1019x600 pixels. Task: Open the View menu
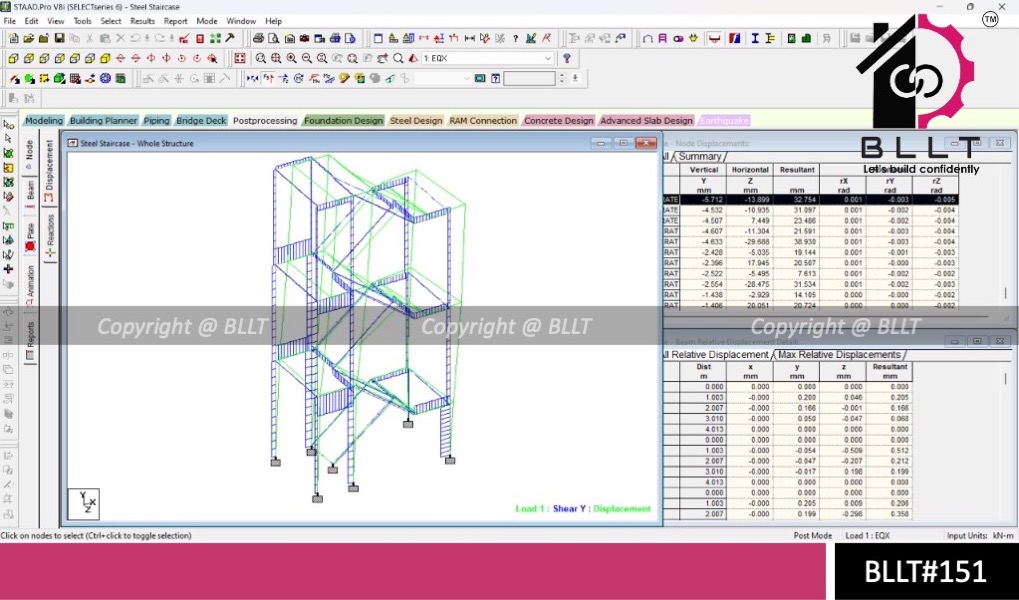pos(56,21)
